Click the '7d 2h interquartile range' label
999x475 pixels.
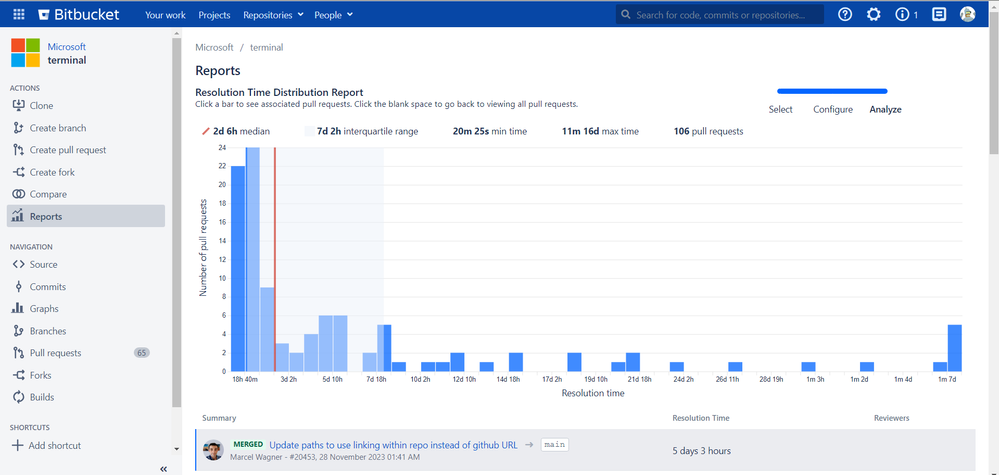point(368,131)
